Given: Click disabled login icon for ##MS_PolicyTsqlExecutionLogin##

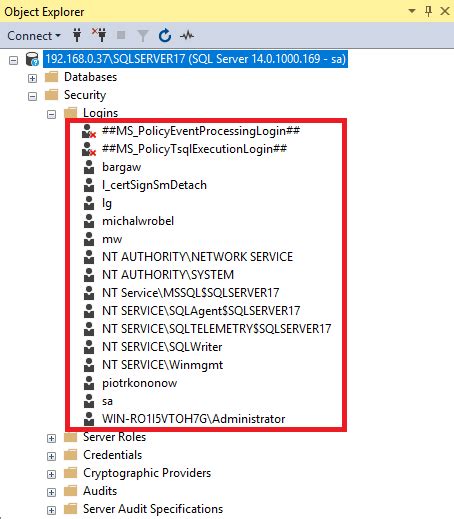Looking at the screenshot, I should 89,149.
